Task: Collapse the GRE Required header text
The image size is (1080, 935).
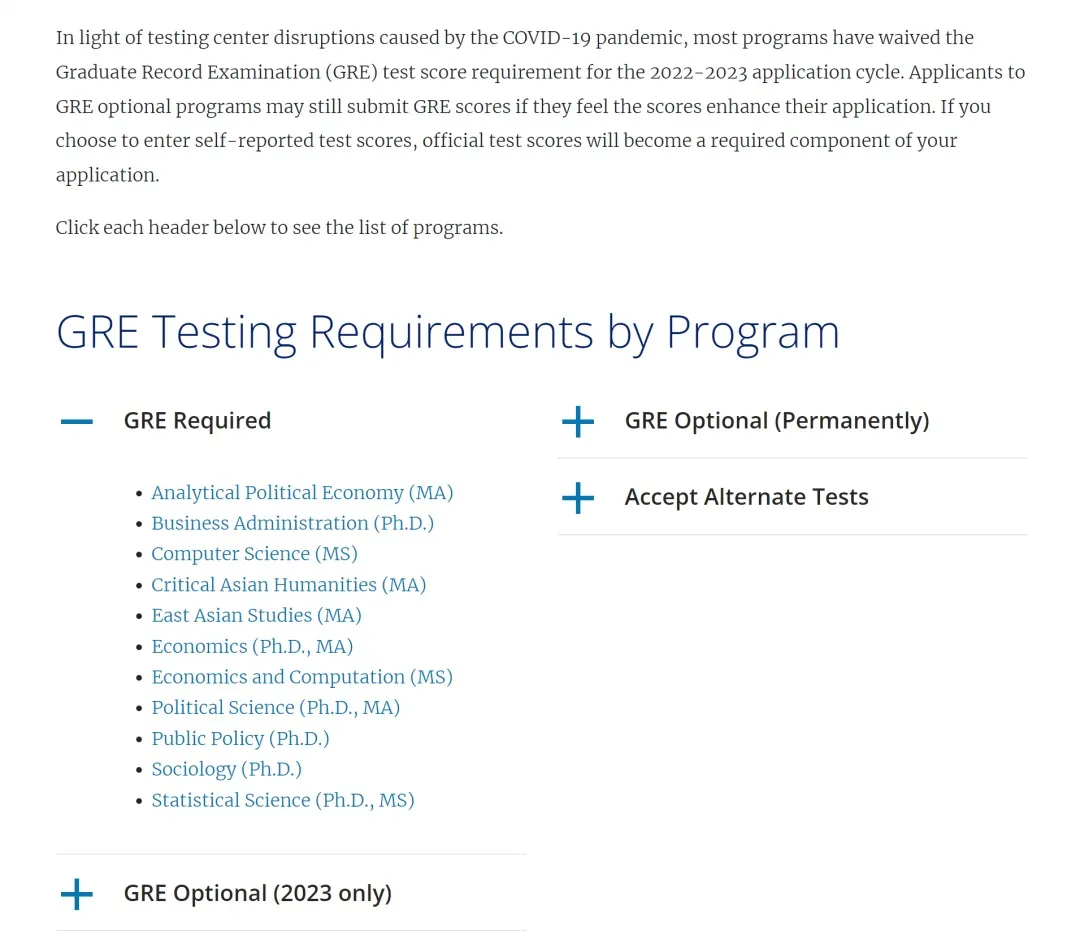Action: pyautogui.click(x=197, y=421)
